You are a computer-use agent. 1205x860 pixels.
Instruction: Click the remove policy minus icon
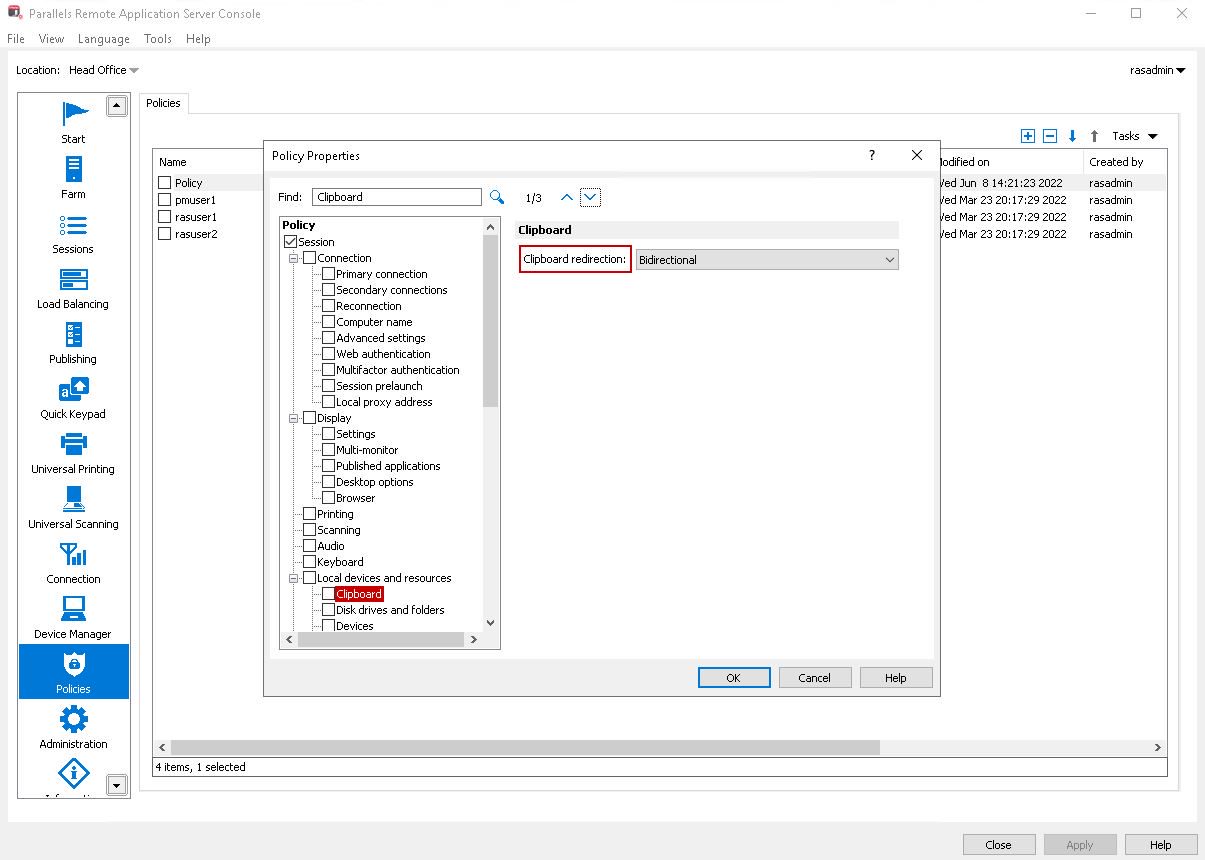pos(1049,136)
